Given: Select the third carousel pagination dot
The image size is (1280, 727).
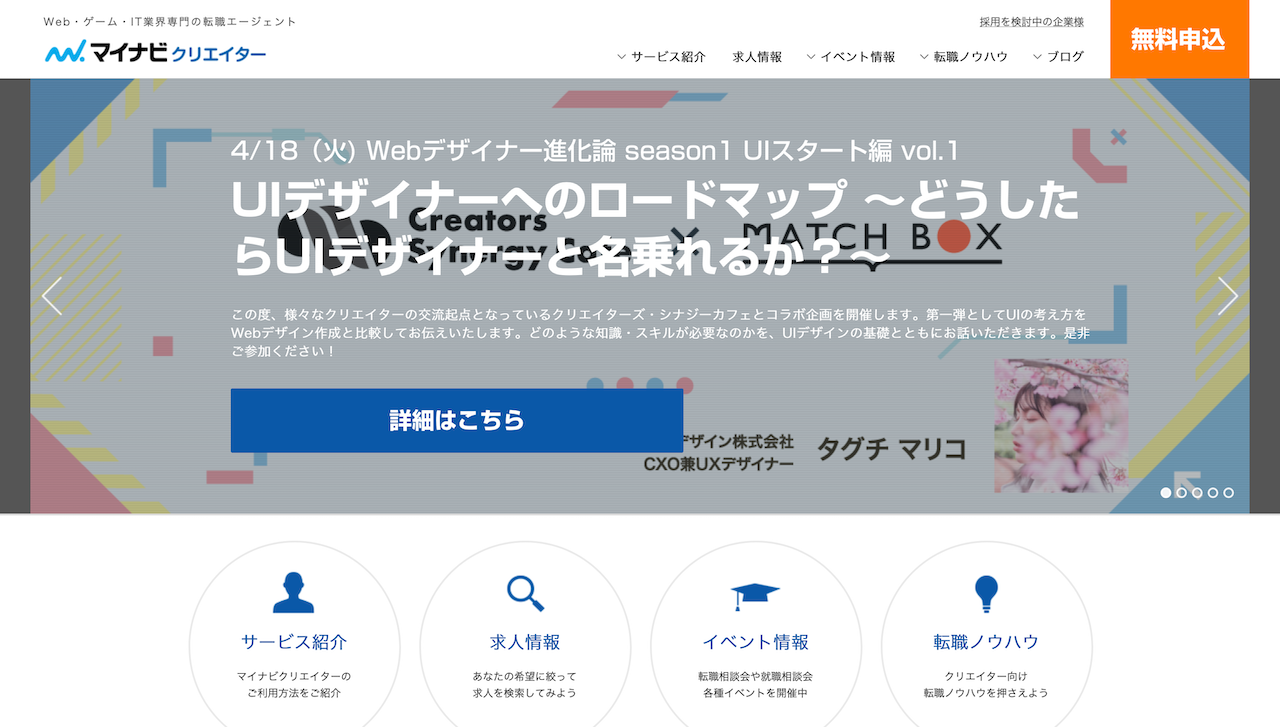Looking at the screenshot, I should [1198, 492].
